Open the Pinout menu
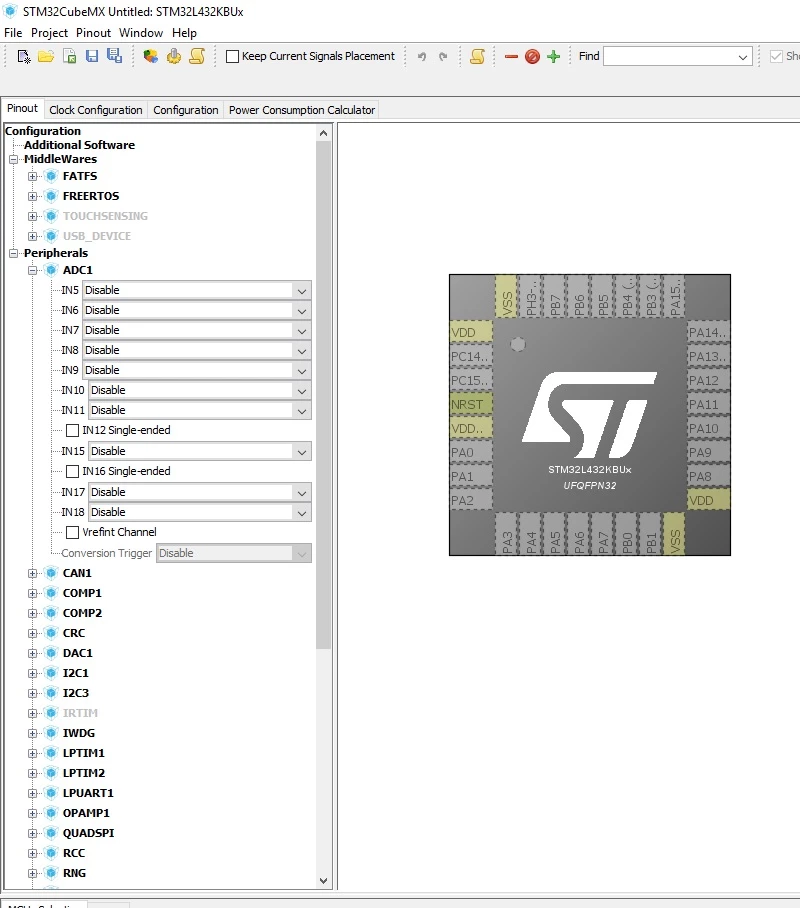This screenshot has width=800, height=908. pyautogui.click(x=93, y=33)
